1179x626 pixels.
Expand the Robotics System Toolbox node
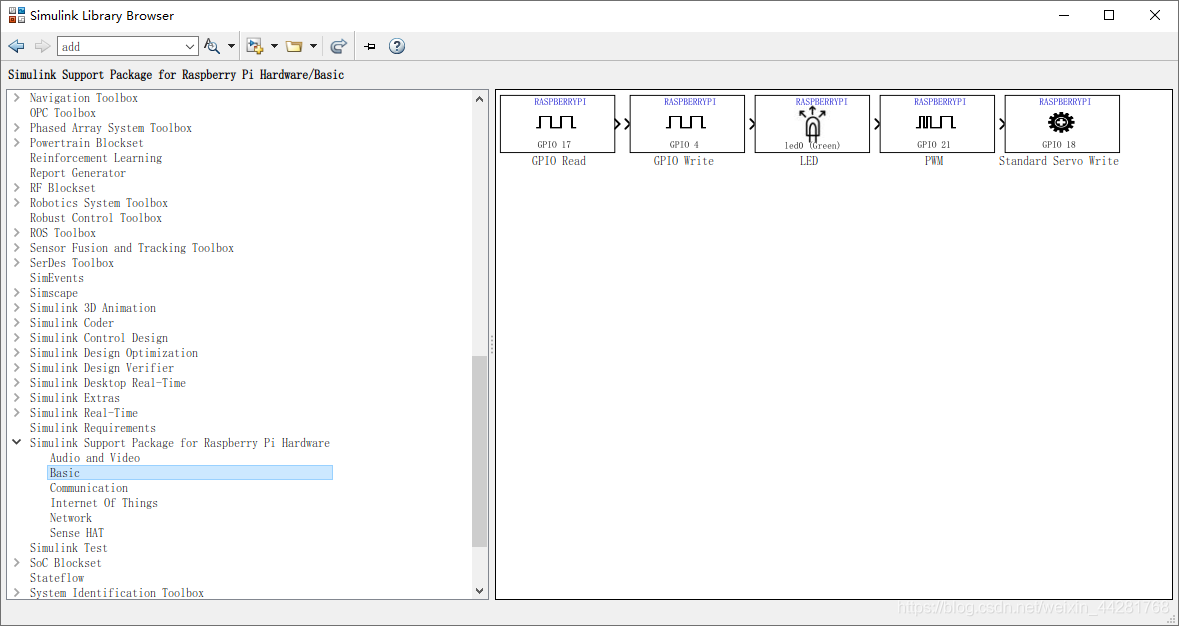(x=17, y=203)
